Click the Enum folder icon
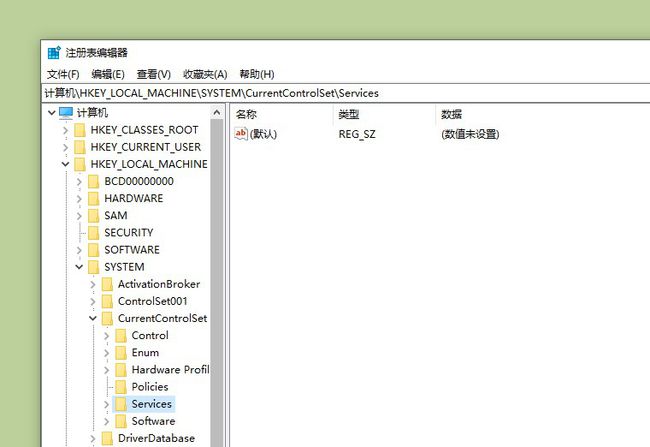This screenshot has width=650, height=447. click(121, 353)
